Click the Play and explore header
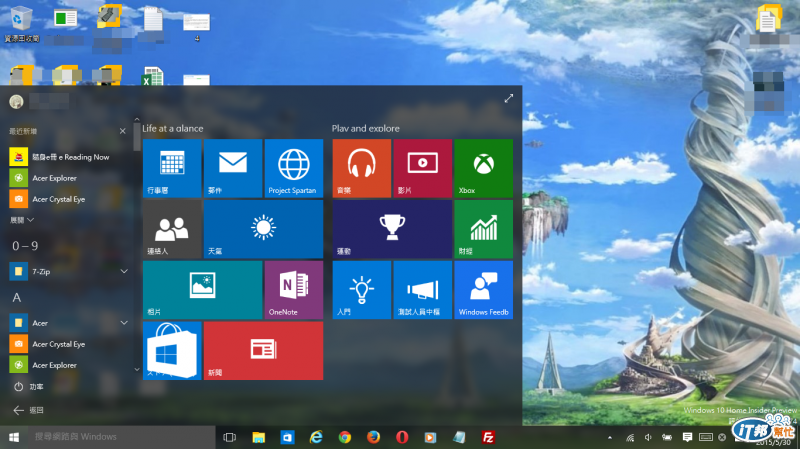The width and height of the screenshot is (800, 449). pos(365,129)
